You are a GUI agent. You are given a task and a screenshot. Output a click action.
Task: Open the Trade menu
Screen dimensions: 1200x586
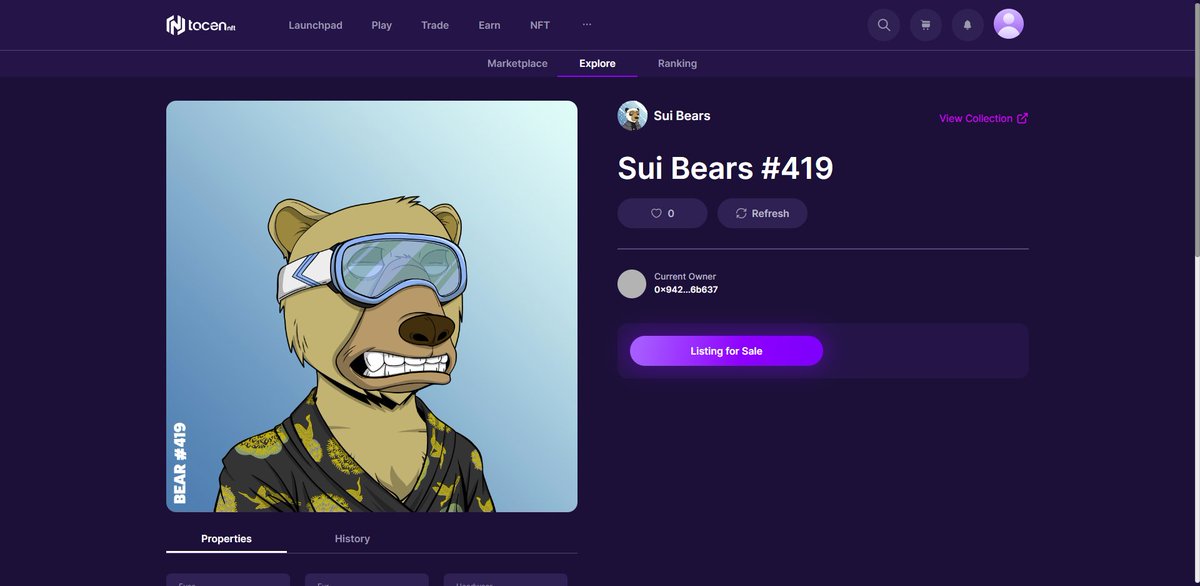click(435, 25)
